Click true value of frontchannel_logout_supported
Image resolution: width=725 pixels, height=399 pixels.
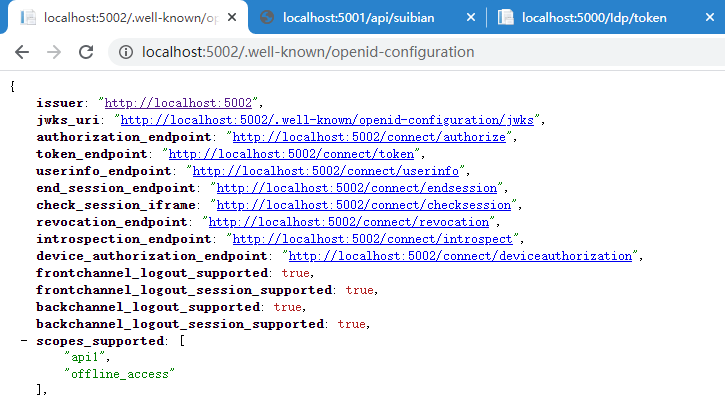click(295, 273)
